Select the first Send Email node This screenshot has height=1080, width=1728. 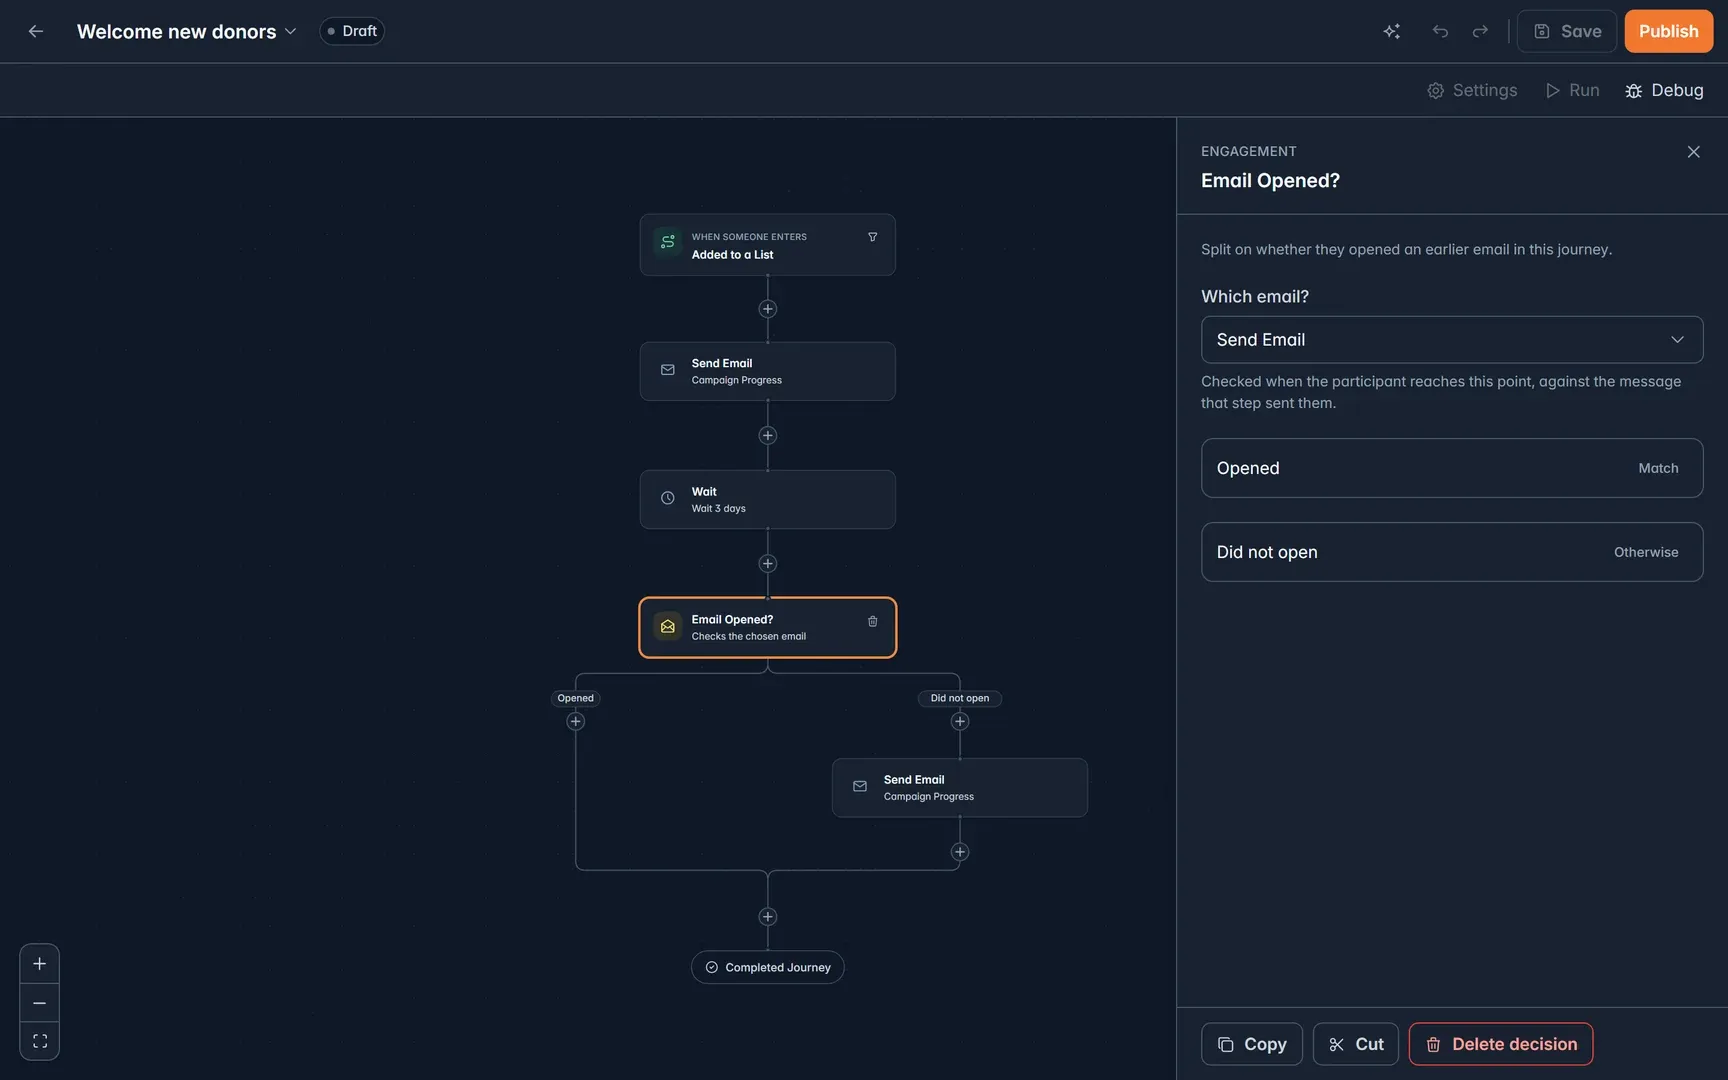(x=767, y=371)
